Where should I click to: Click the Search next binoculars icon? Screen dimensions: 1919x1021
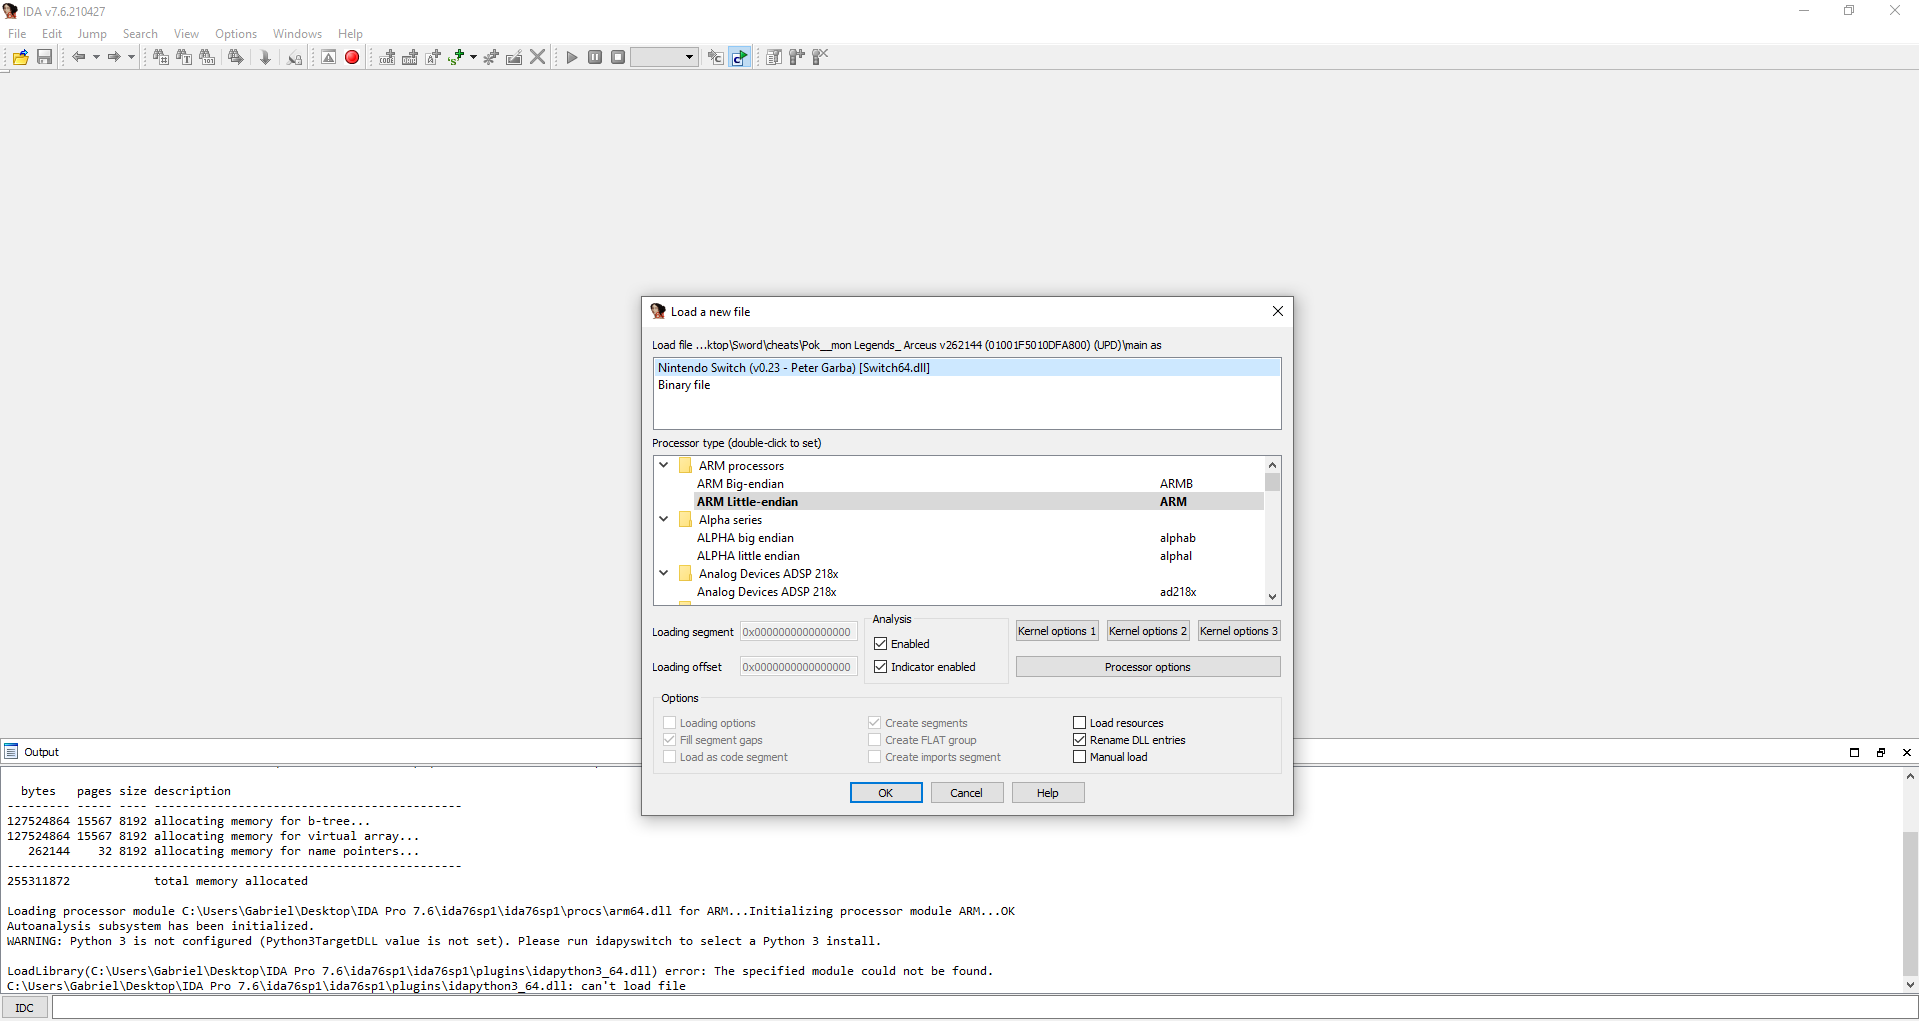(236, 57)
